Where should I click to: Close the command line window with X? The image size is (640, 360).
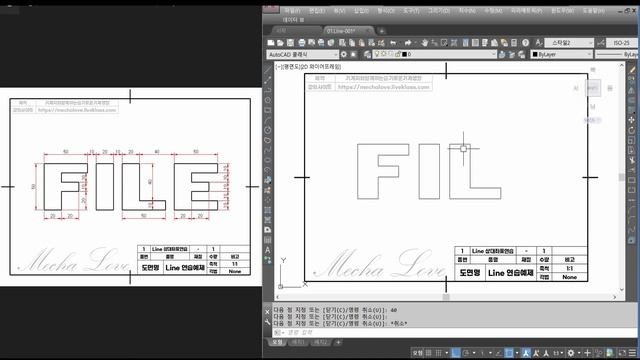pos(268,312)
